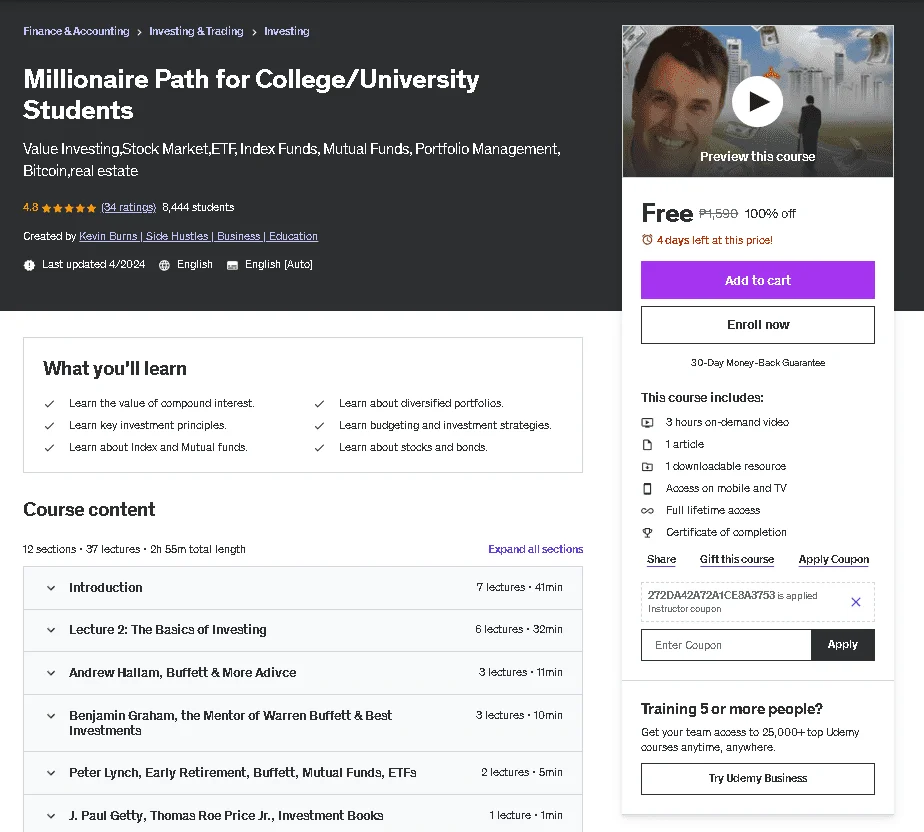Screen dimensions: 924x832
Task: Click '6 lectures • 32min' duration text
Action: [x=519, y=629]
